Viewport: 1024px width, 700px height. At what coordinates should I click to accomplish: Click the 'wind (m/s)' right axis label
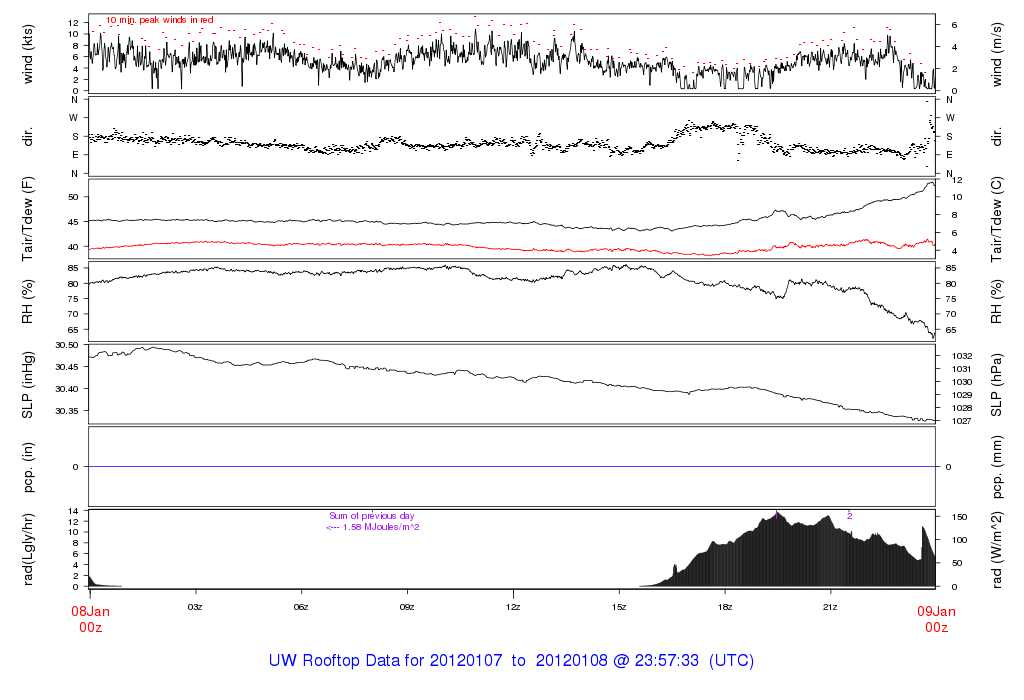pos(997,53)
